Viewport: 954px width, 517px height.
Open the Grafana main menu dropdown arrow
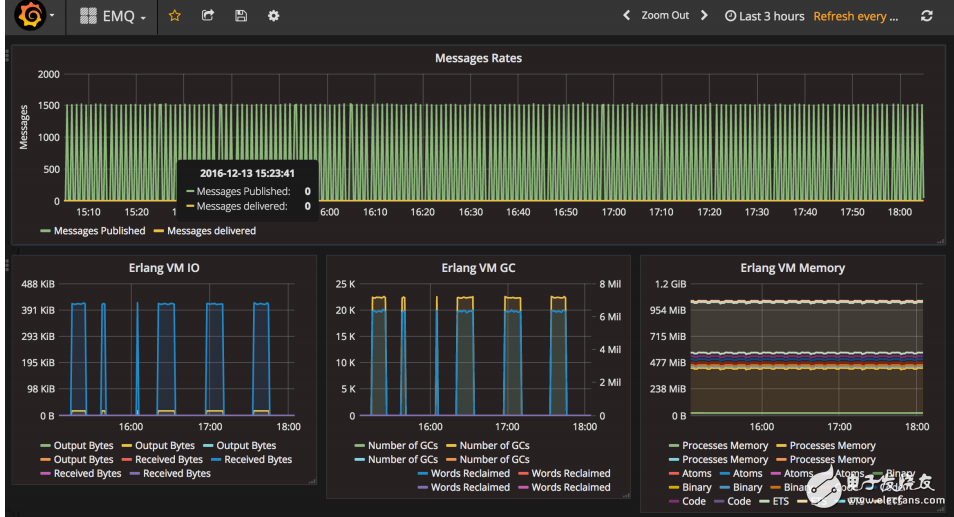50,17
